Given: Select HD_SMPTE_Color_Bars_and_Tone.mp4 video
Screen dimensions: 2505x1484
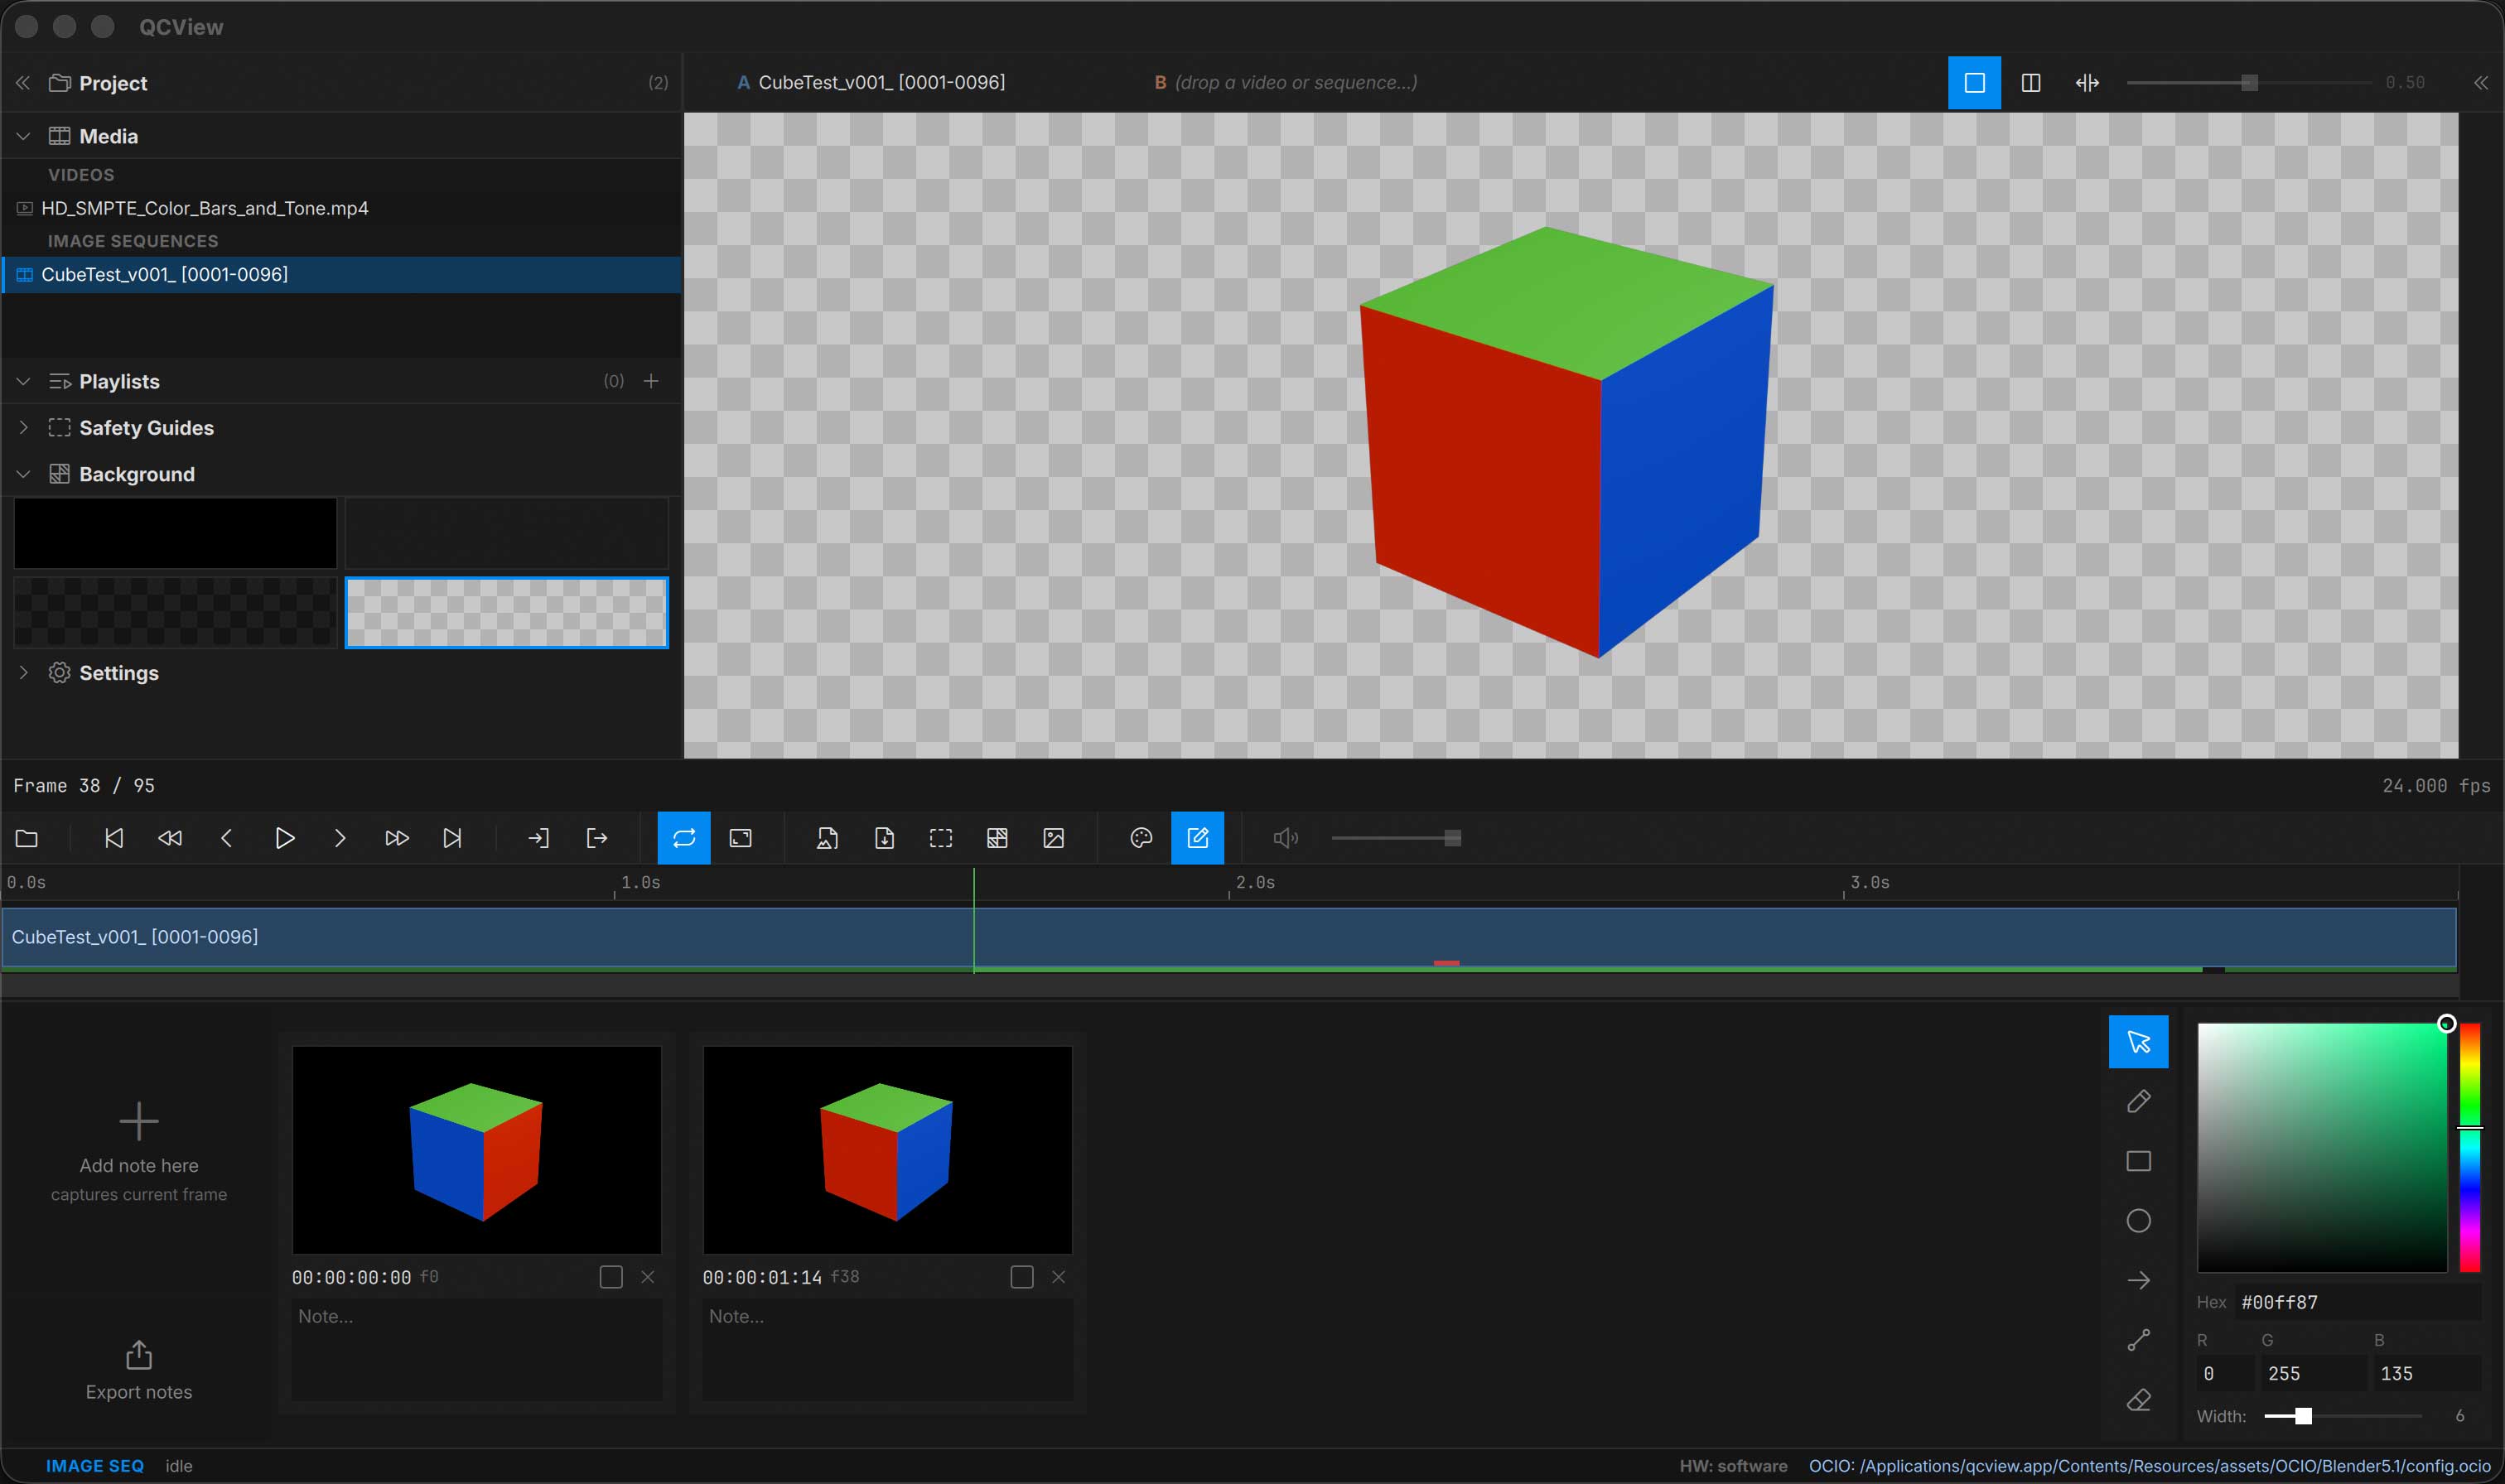Looking at the screenshot, I should 341,208.
